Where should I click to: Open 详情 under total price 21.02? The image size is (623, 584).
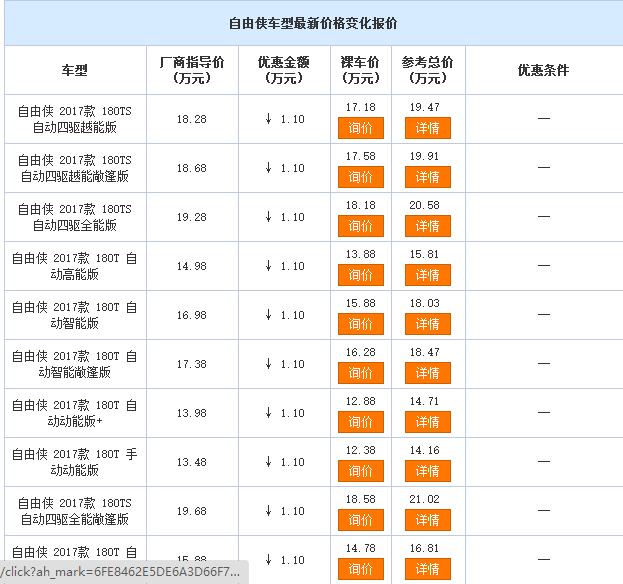tap(428, 520)
